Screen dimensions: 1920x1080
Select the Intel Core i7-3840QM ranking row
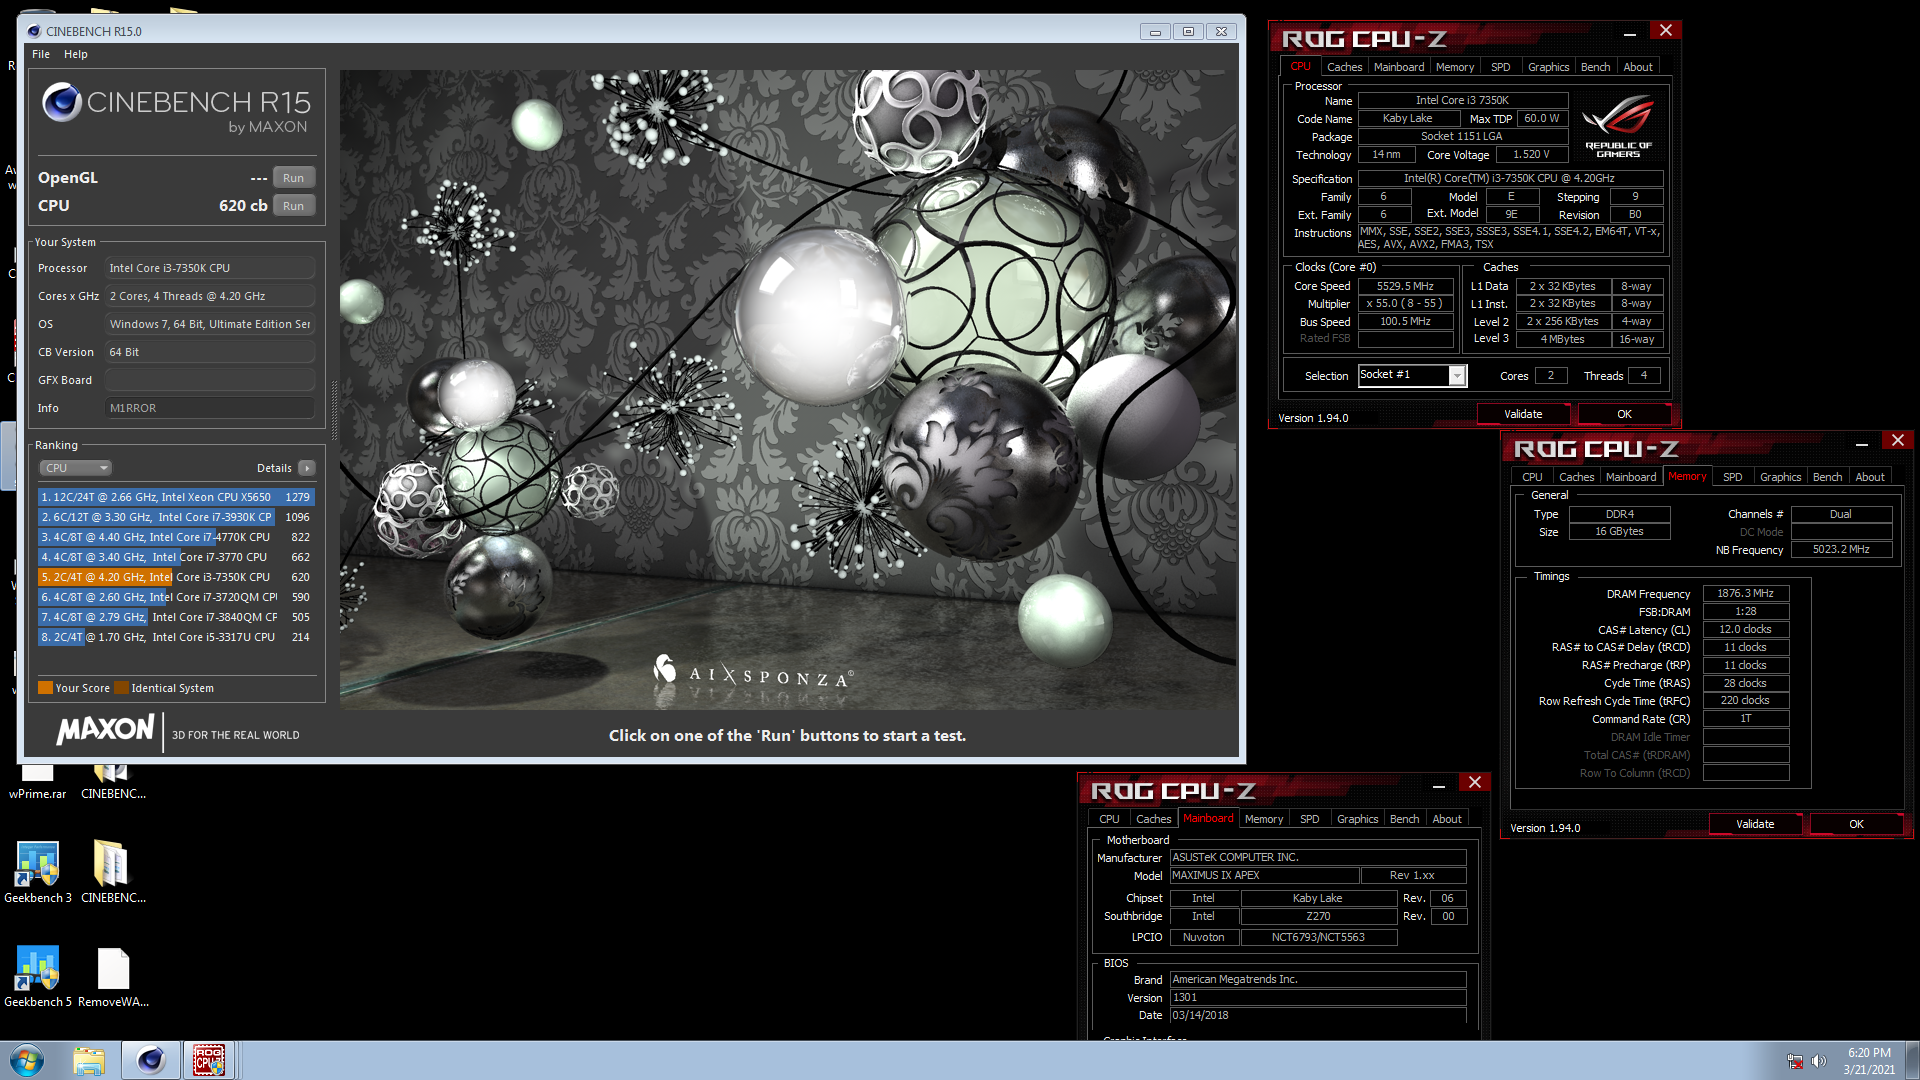[x=176, y=617]
